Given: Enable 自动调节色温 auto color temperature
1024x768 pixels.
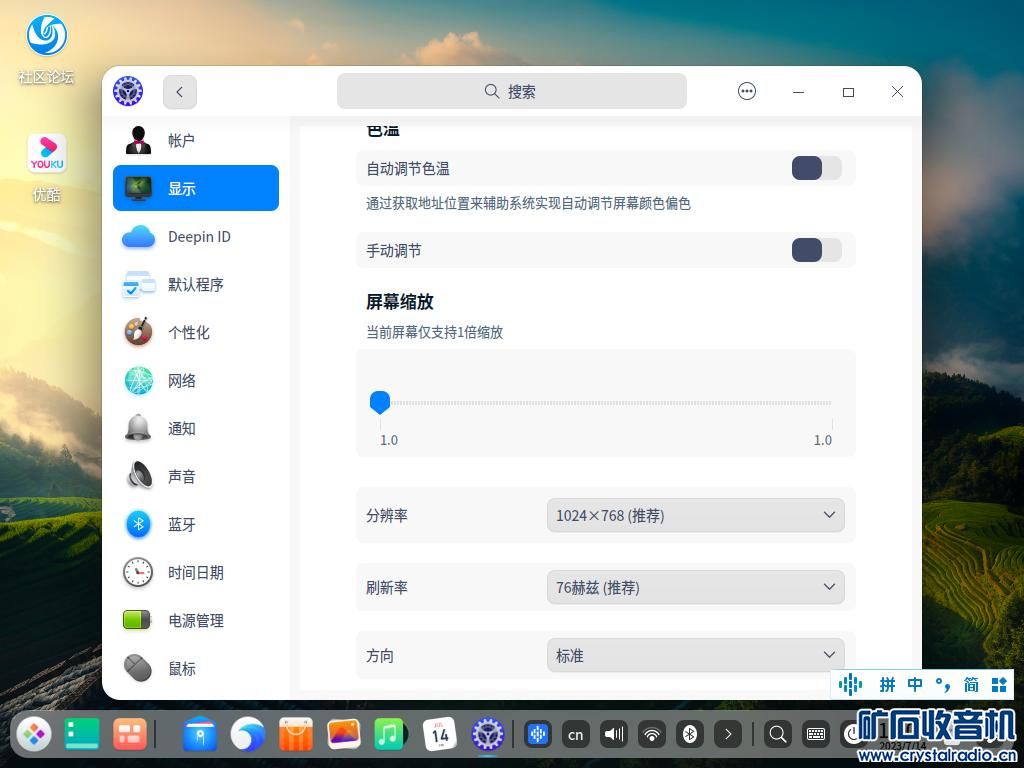Looking at the screenshot, I should pyautogui.click(x=816, y=168).
